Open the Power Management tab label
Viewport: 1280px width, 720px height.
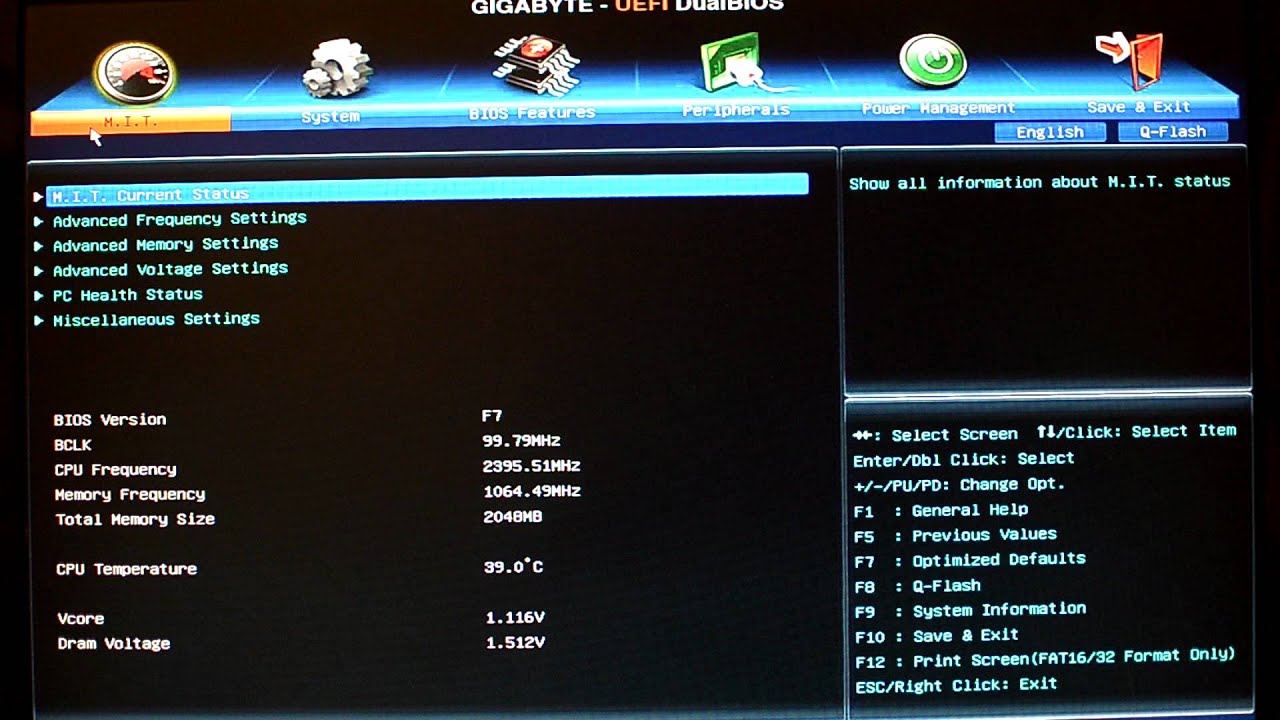pos(939,108)
